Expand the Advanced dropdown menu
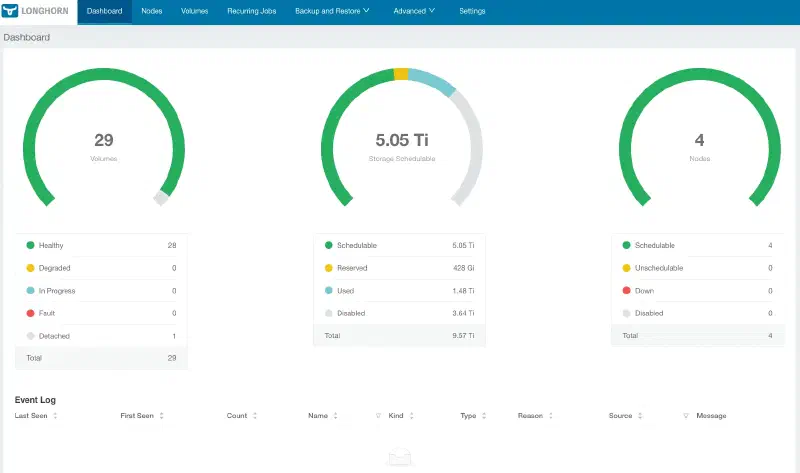This screenshot has width=800, height=473. [414, 11]
